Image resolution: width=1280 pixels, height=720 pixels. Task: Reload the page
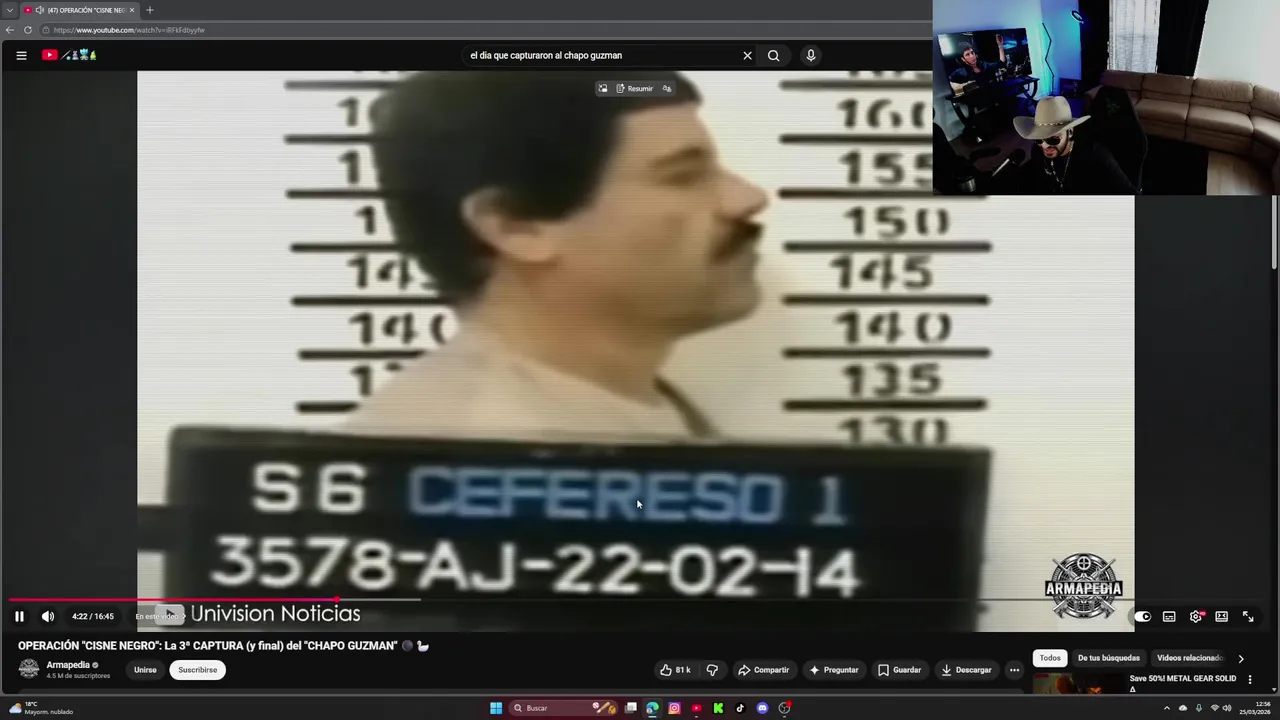(28, 30)
